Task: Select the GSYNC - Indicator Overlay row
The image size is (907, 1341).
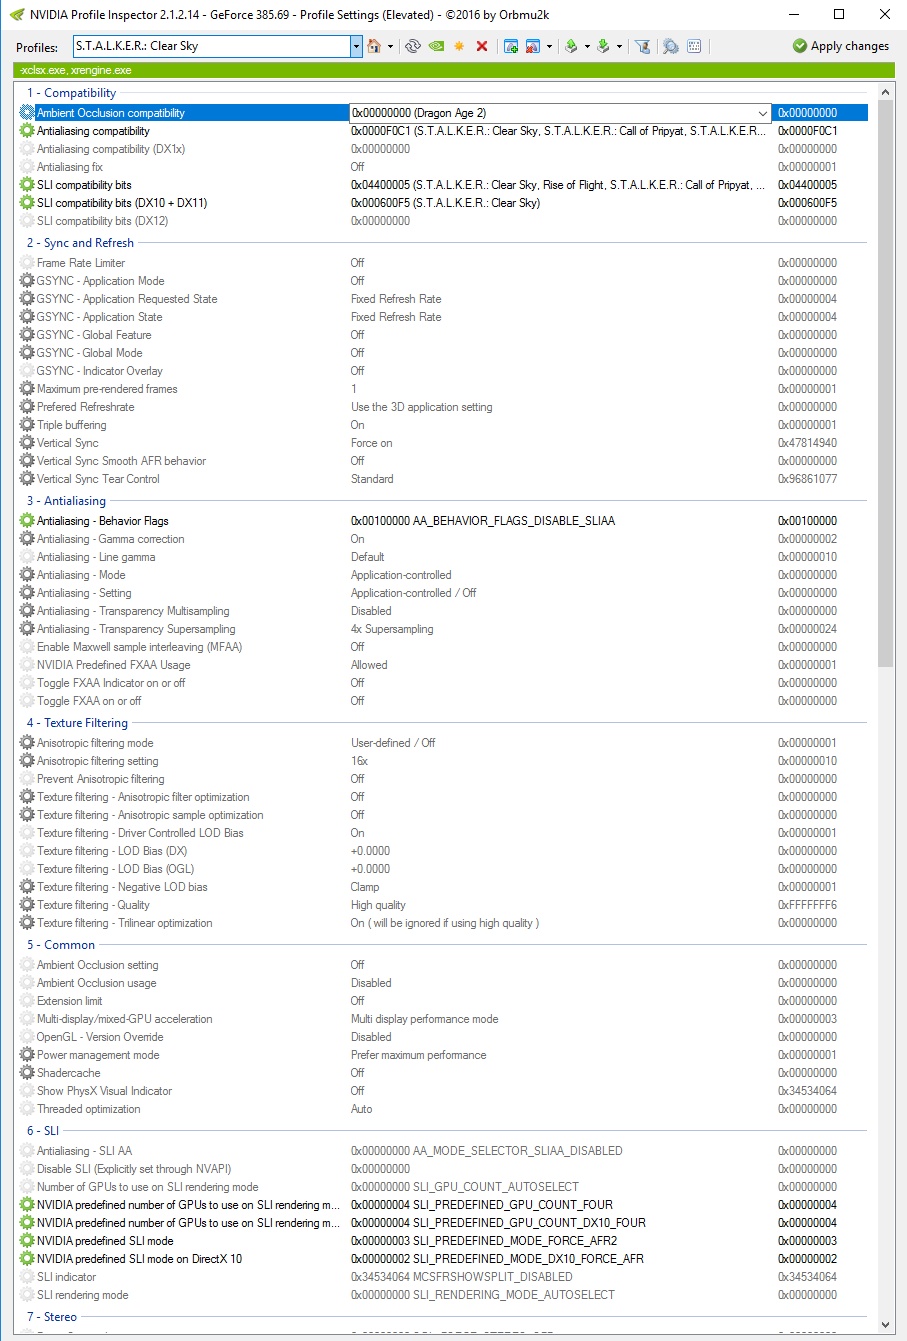Action: 442,371
